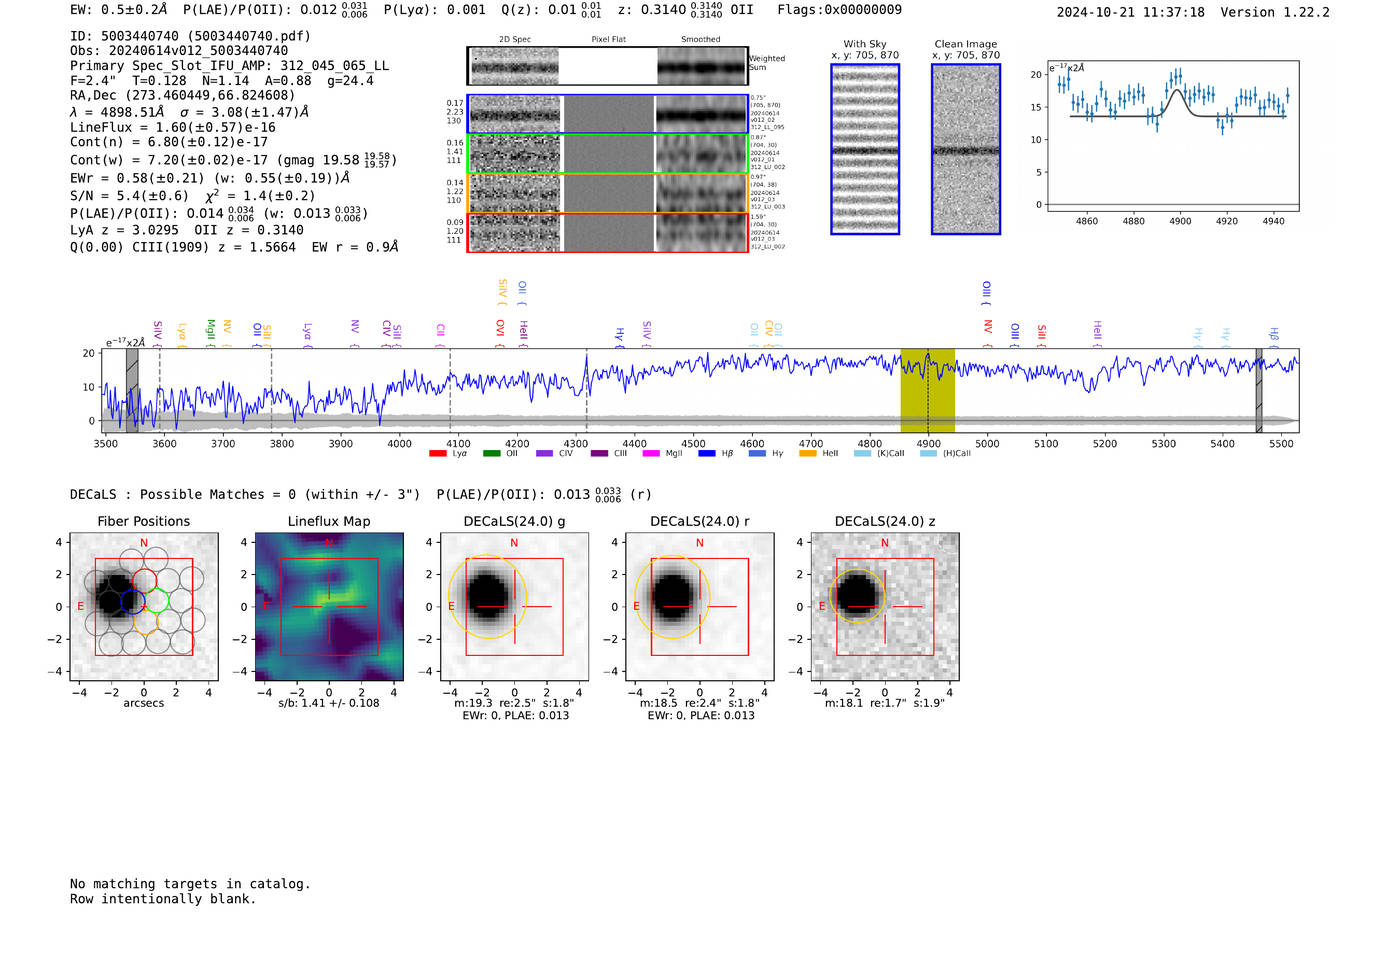Click the red OVI line label above spectrum
The image size is (1400, 953).
500,328
